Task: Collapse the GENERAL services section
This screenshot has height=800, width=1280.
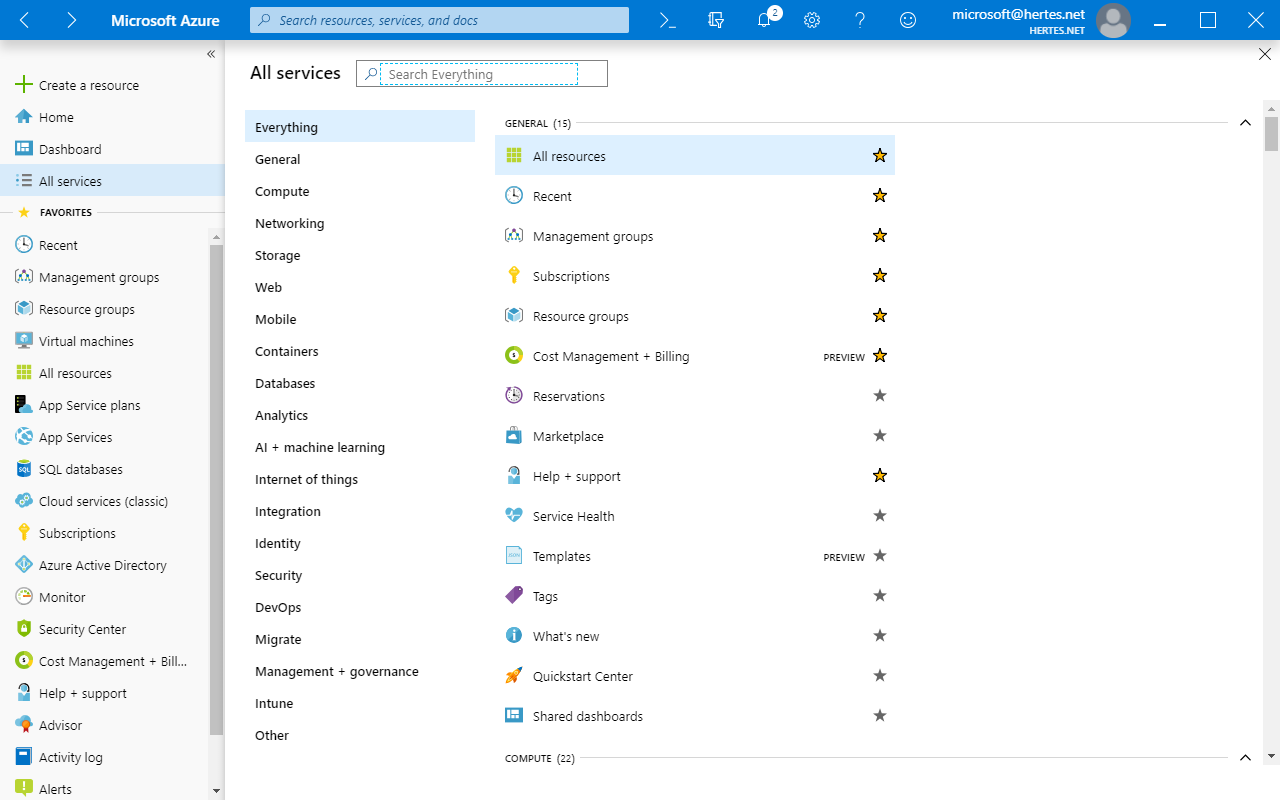Action: [x=1245, y=122]
